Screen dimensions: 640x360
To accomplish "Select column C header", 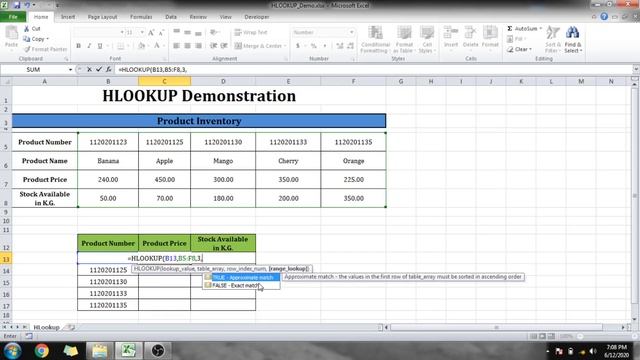I will click(x=164, y=81).
